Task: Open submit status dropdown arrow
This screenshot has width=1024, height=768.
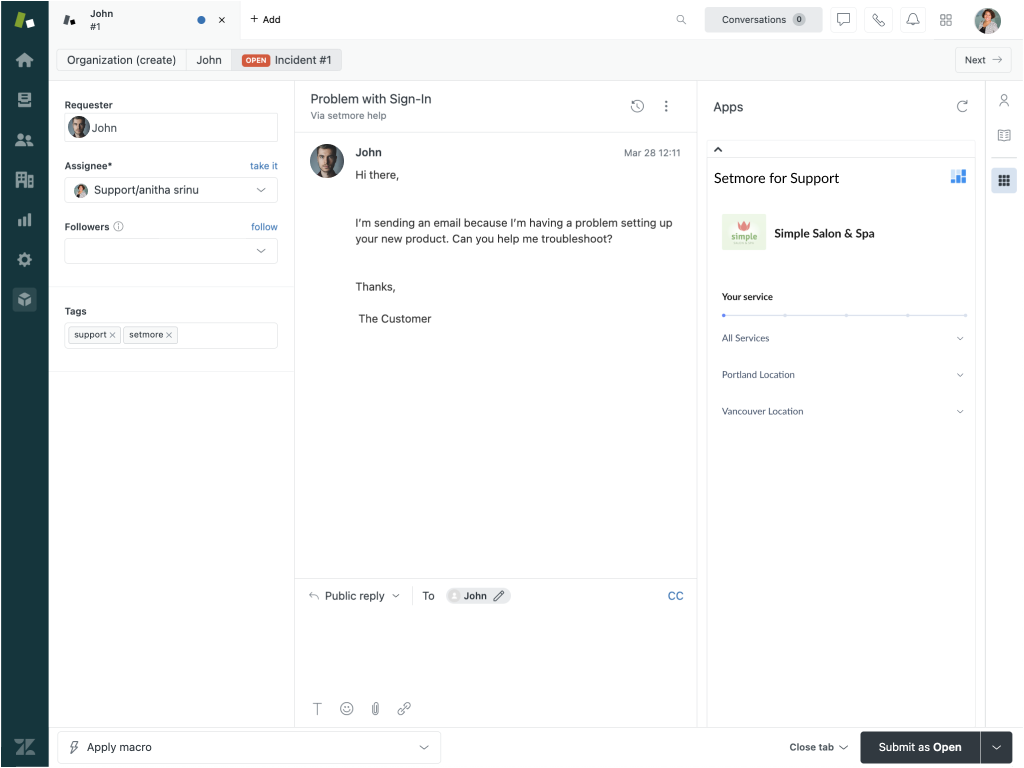Action: 997,747
